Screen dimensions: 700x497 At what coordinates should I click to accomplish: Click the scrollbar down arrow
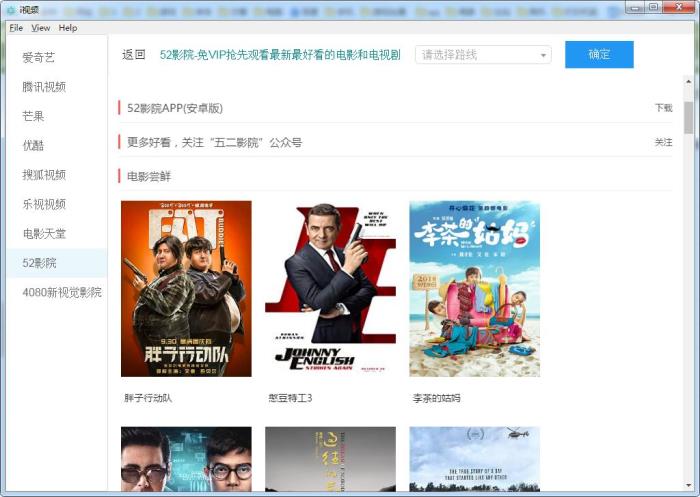tap(688, 485)
